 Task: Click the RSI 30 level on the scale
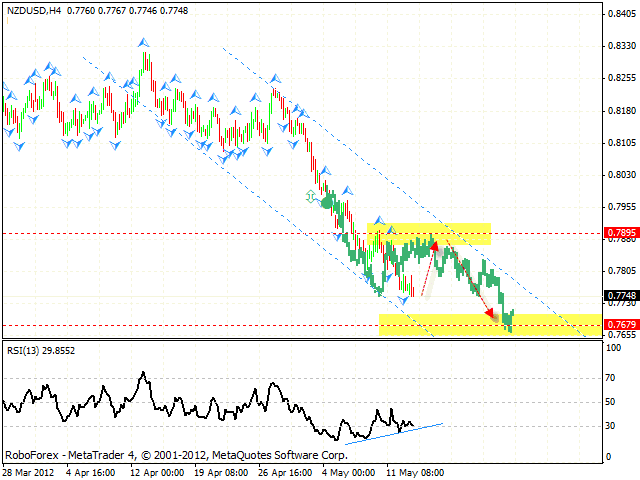coord(612,426)
